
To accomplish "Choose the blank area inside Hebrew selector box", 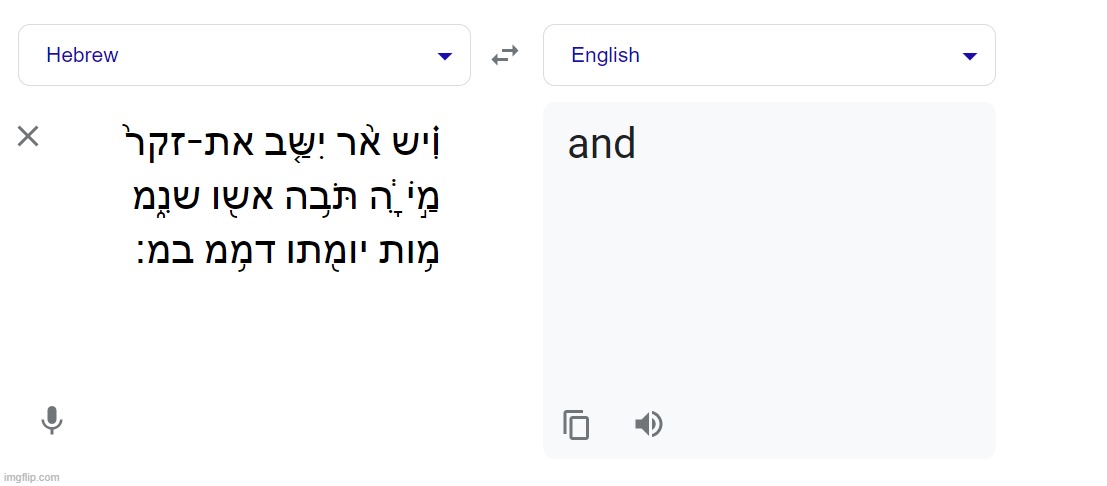I will pos(275,55).
